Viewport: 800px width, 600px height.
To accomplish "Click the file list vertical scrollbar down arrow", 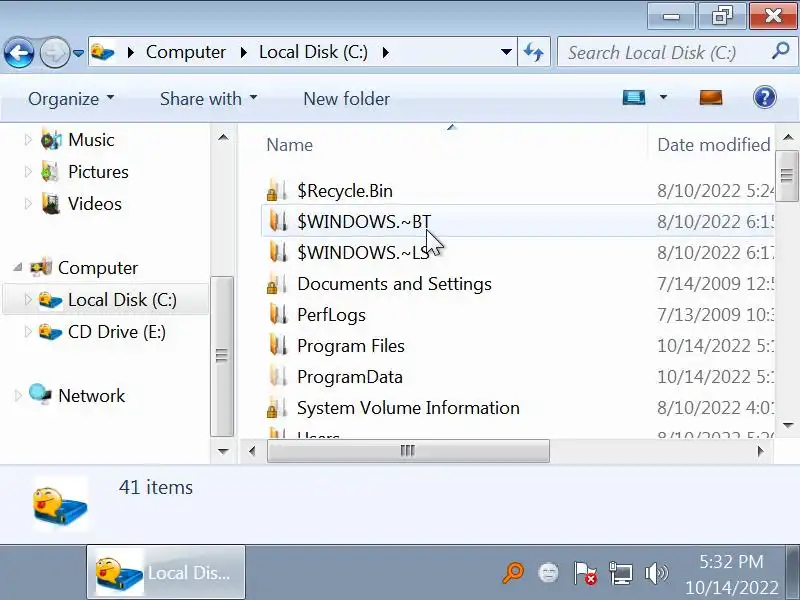I will point(788,424).
